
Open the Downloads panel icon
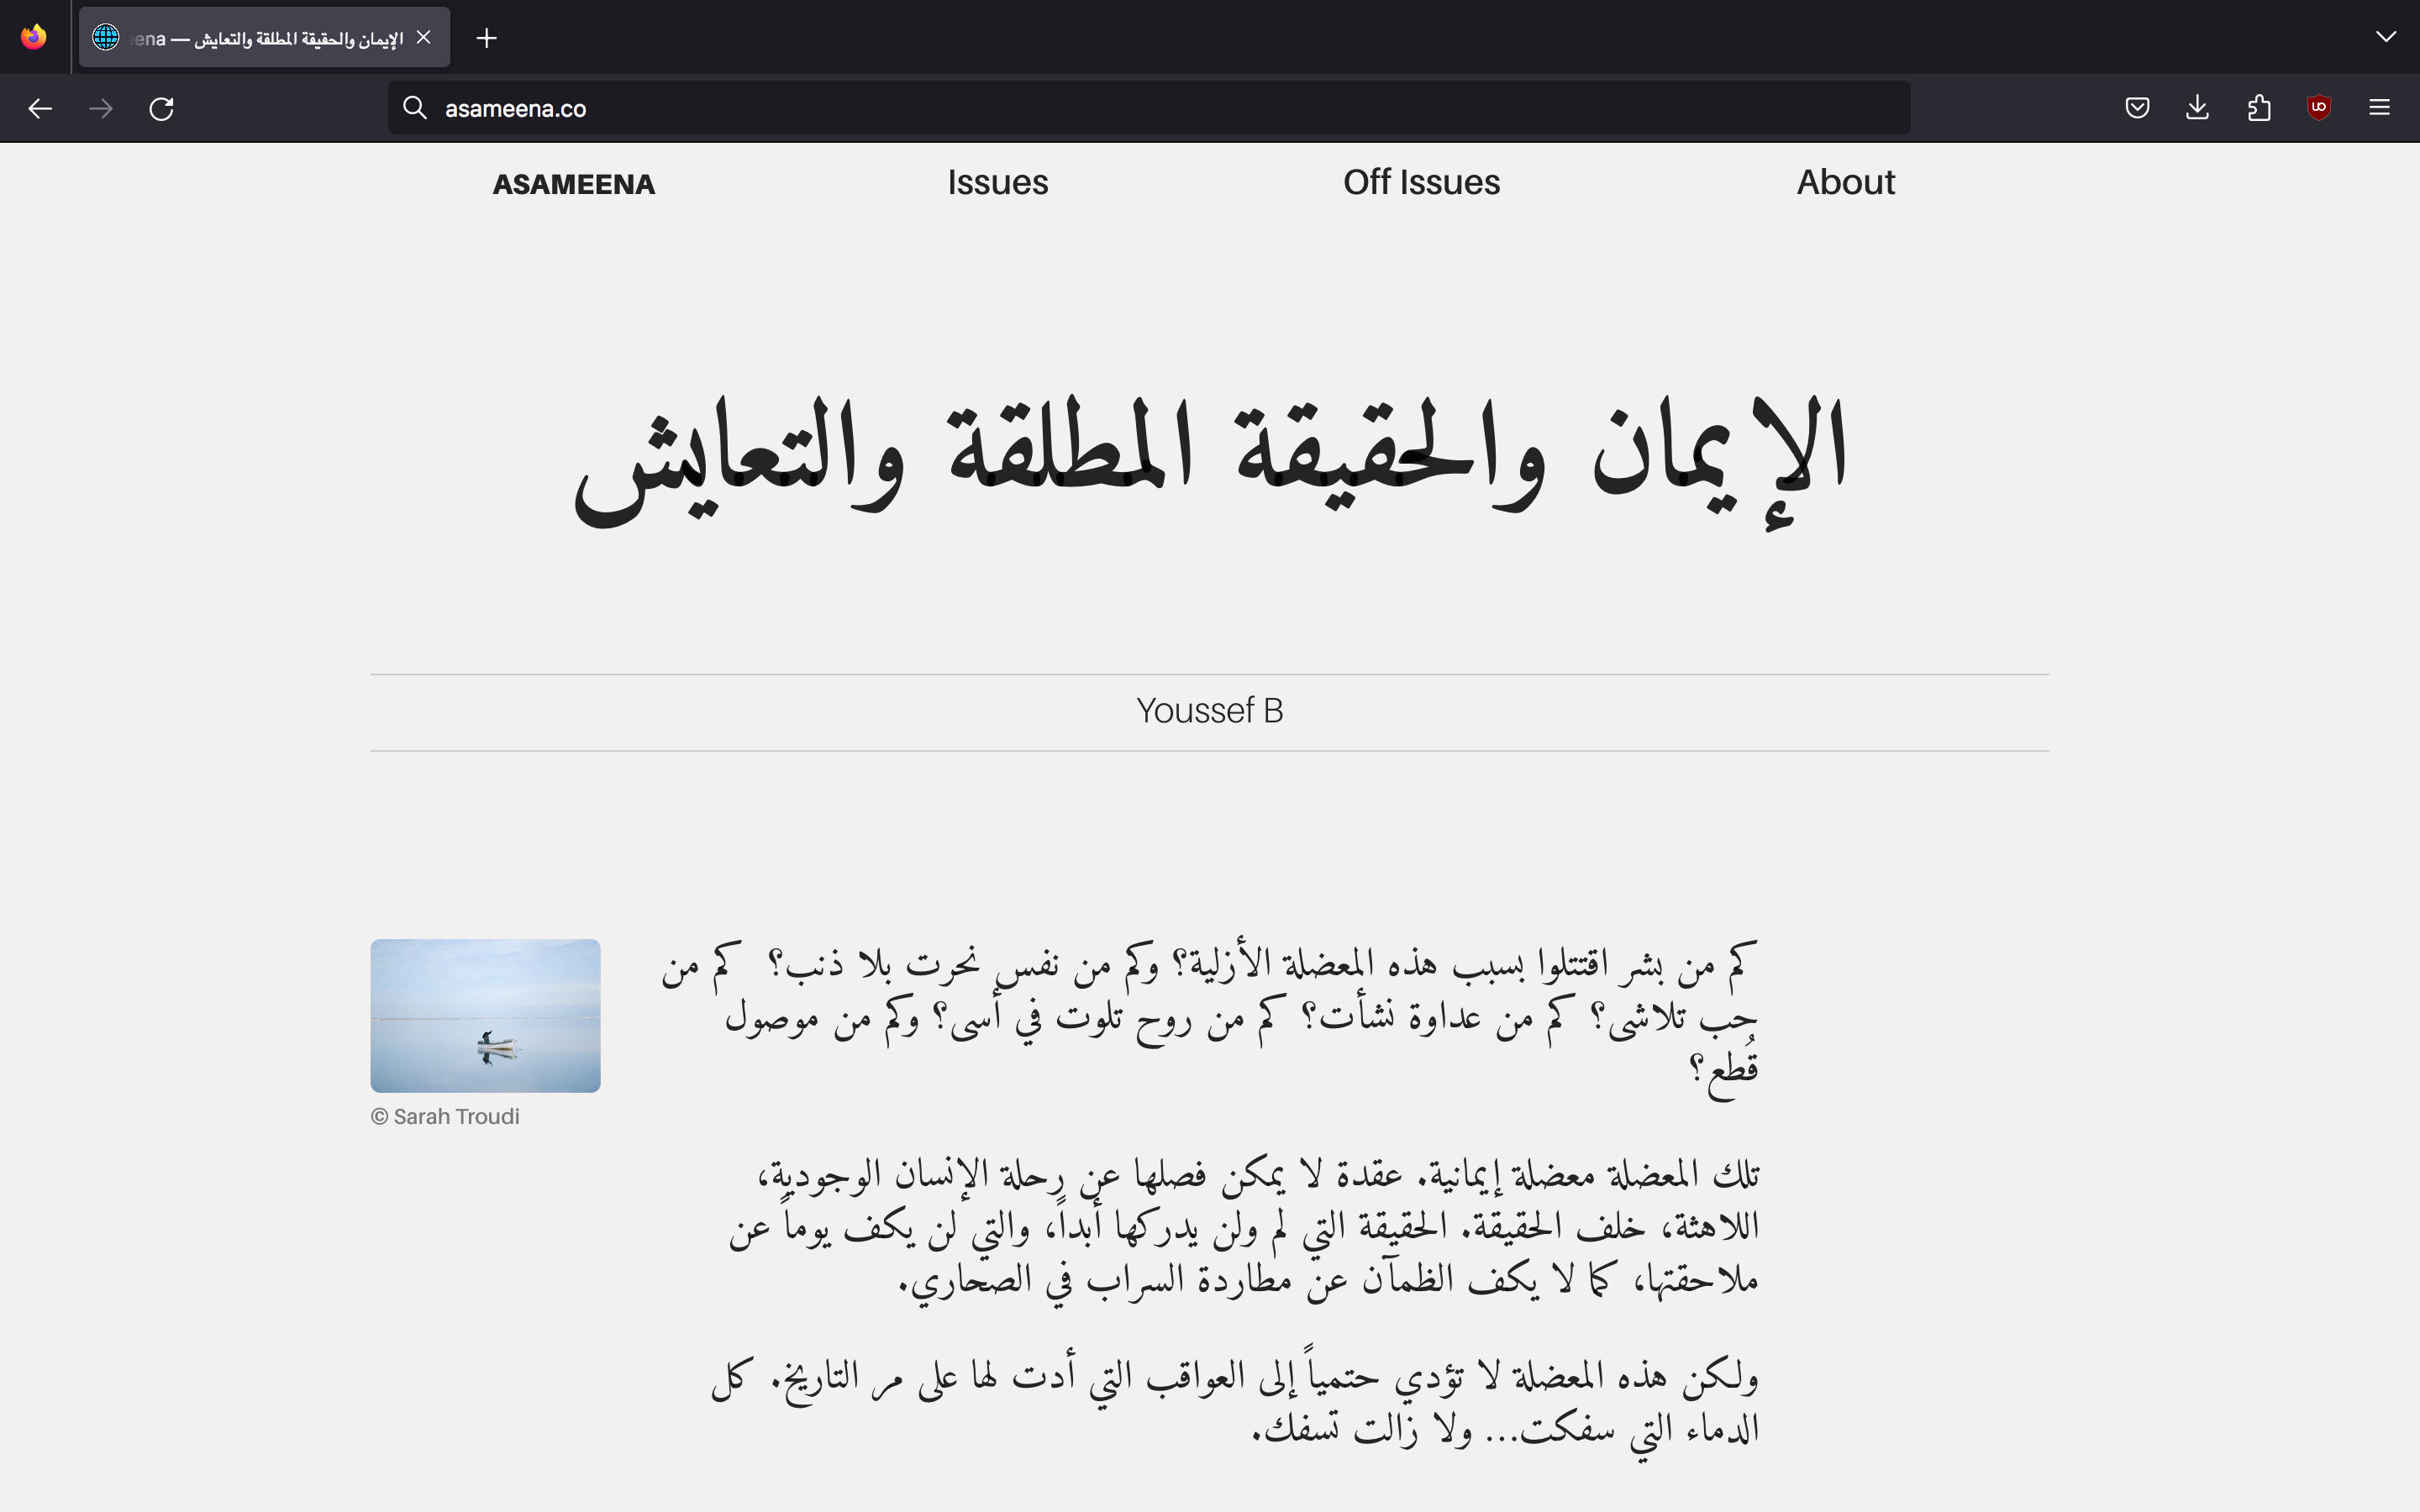click(x=2197, y=108)
